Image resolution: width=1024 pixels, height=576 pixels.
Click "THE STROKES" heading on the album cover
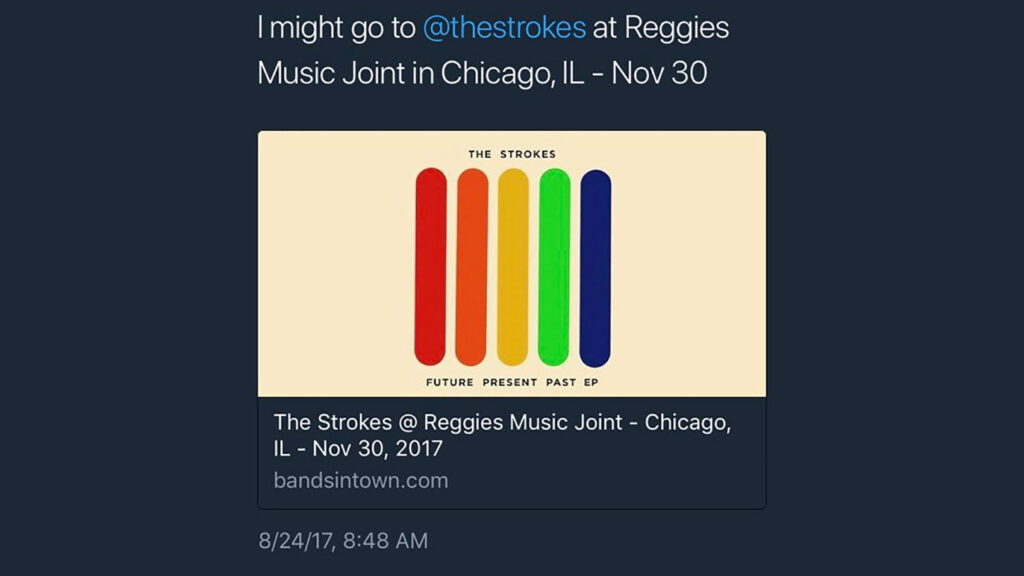click(512, 154)
